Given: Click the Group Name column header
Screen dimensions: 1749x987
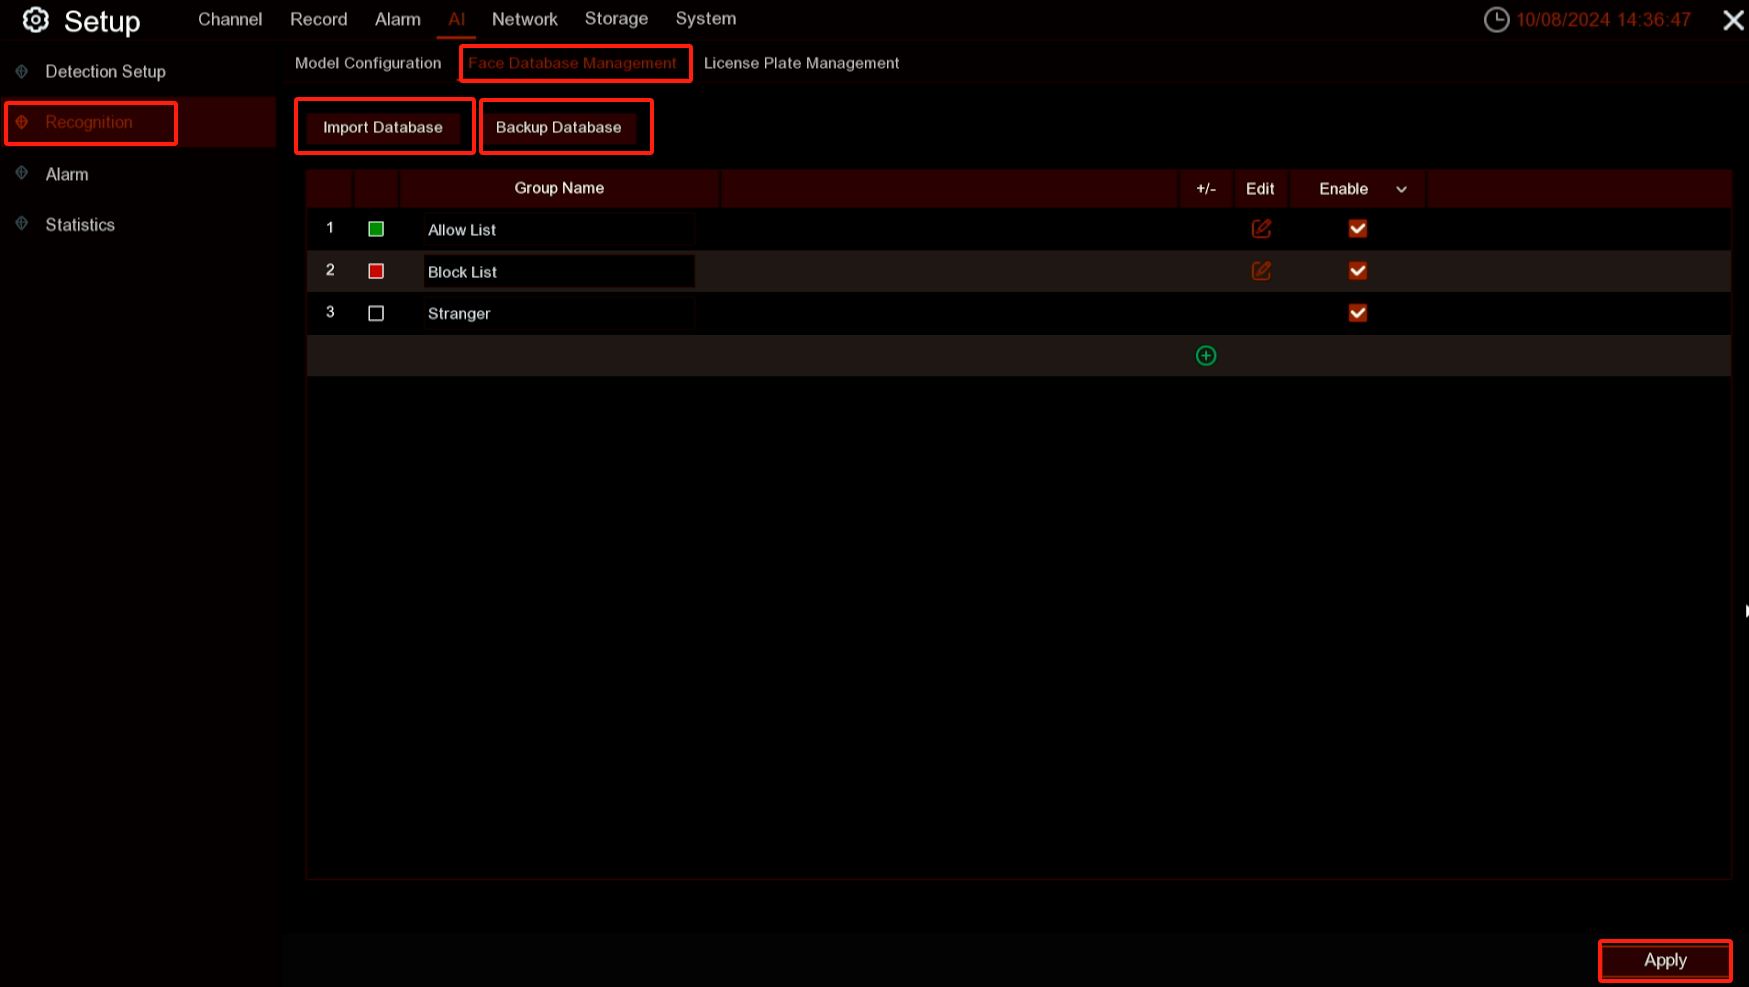Looking at the screenshot, I should tap(559, 188).
